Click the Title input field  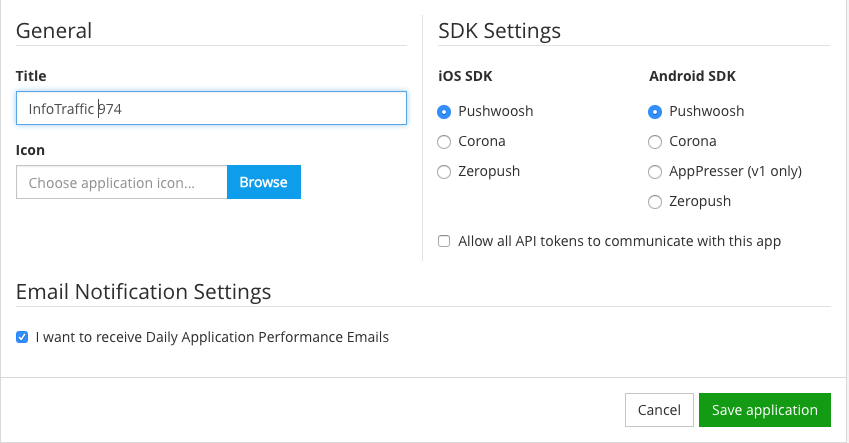point(211,108)
